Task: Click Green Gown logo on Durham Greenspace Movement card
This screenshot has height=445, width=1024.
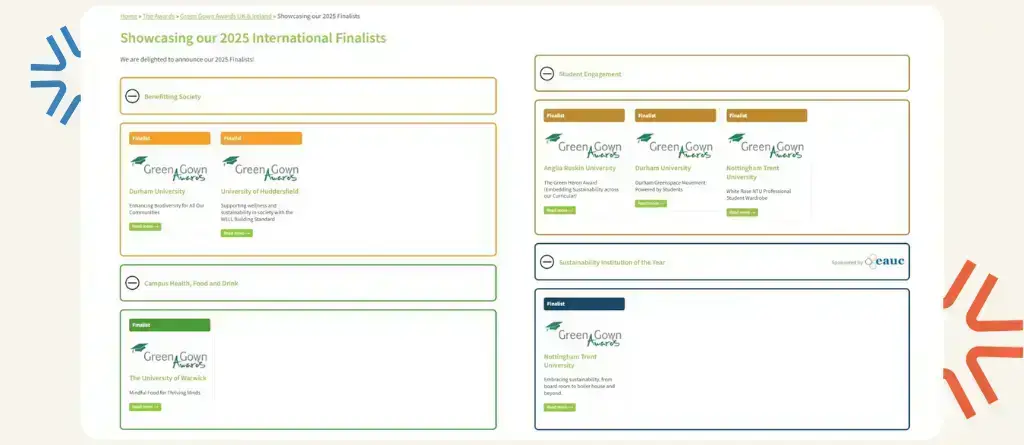Action: [x=675, y=146]
